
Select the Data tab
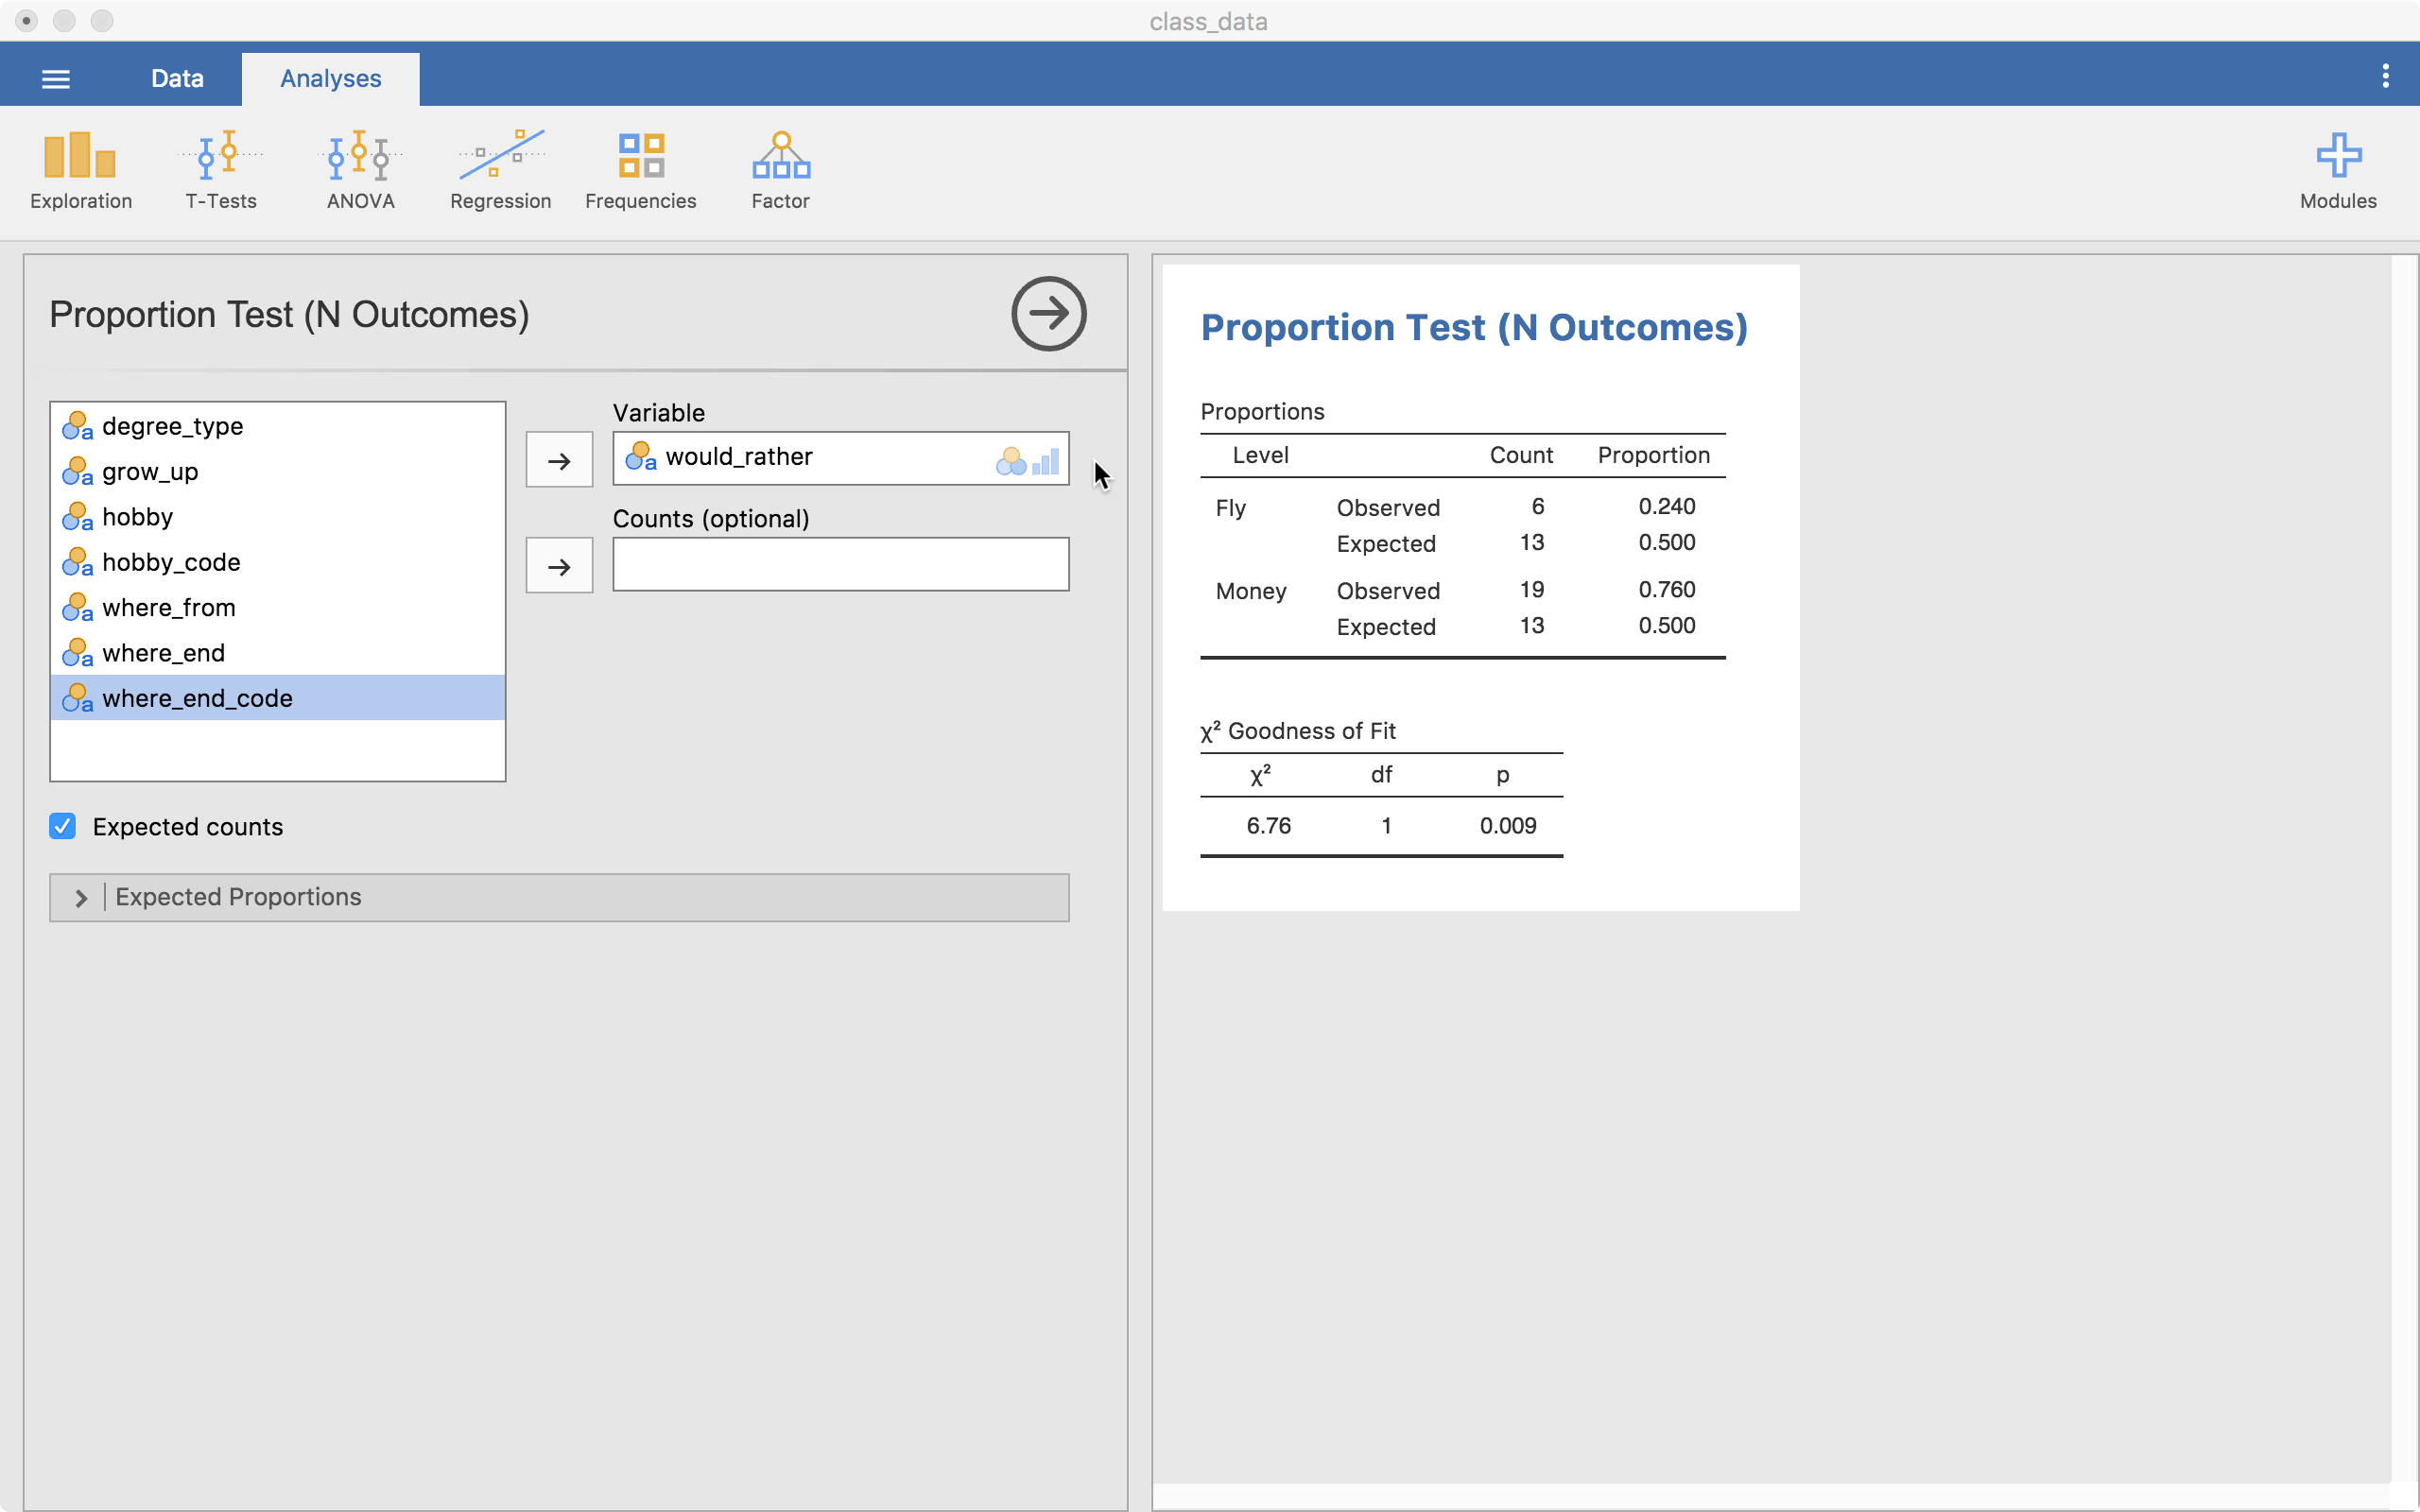(x=174, y=78)
